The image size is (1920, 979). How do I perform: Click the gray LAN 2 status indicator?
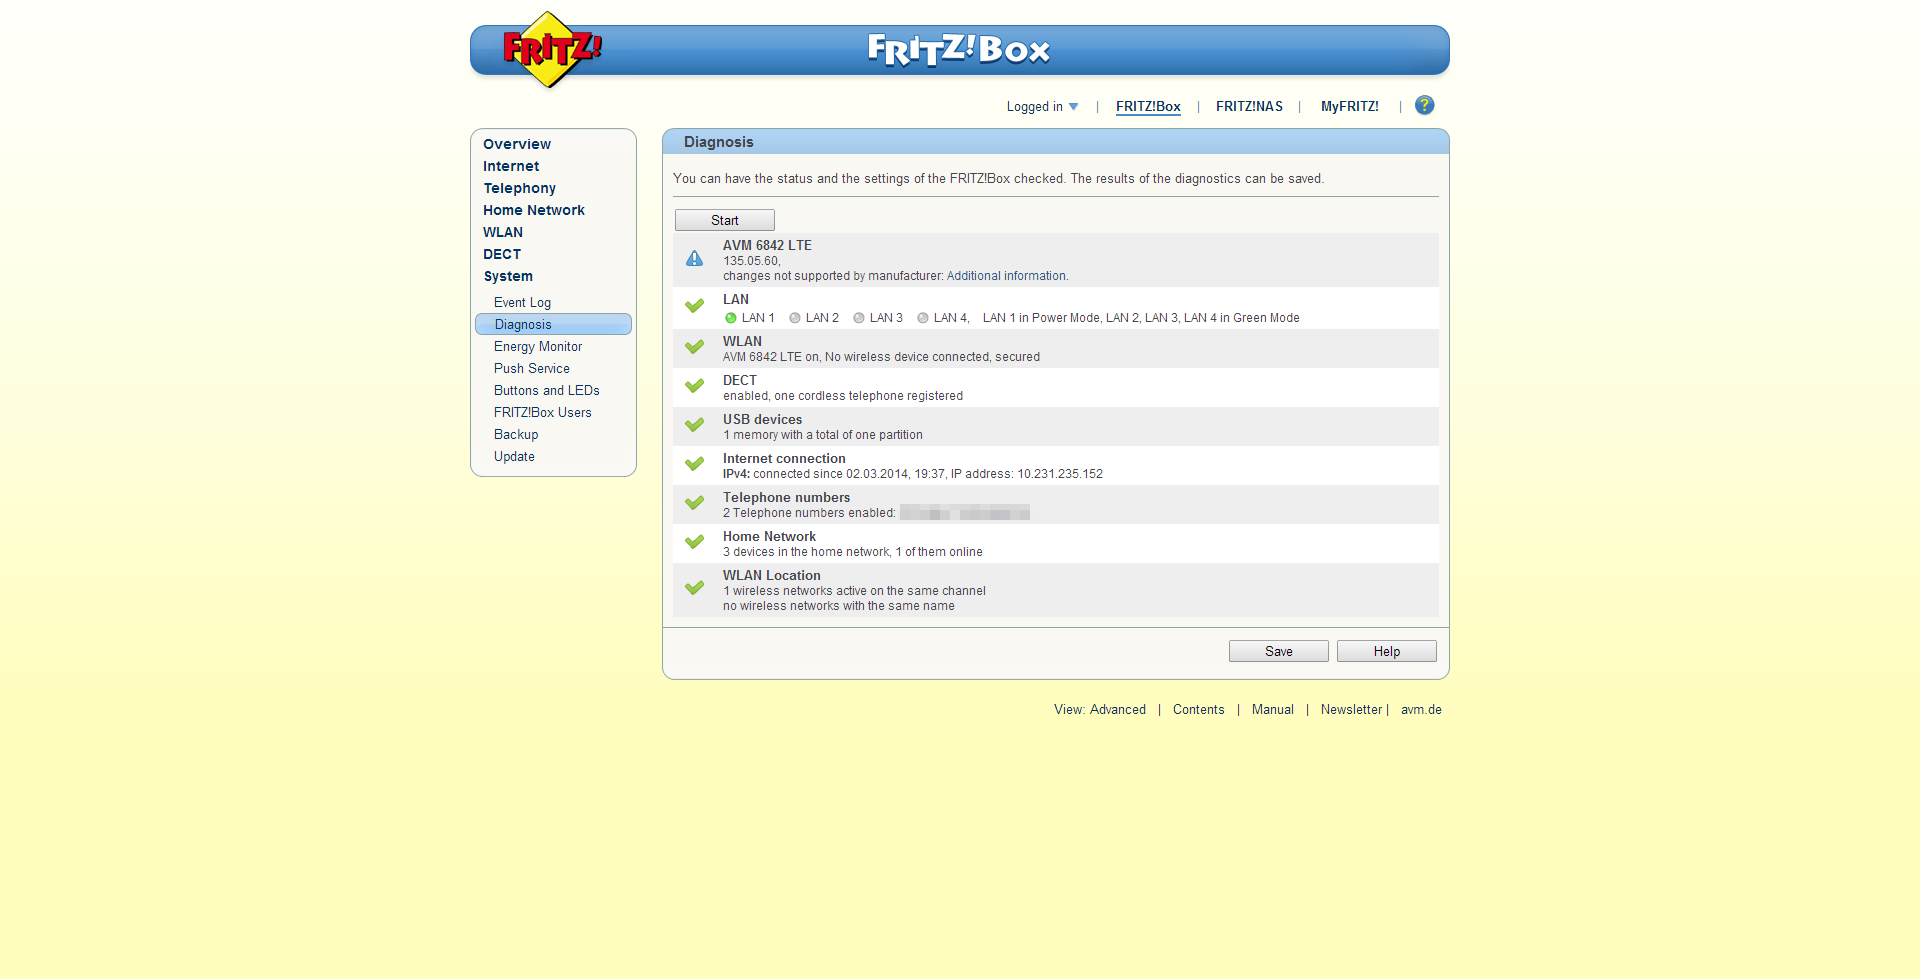(795, 318)
